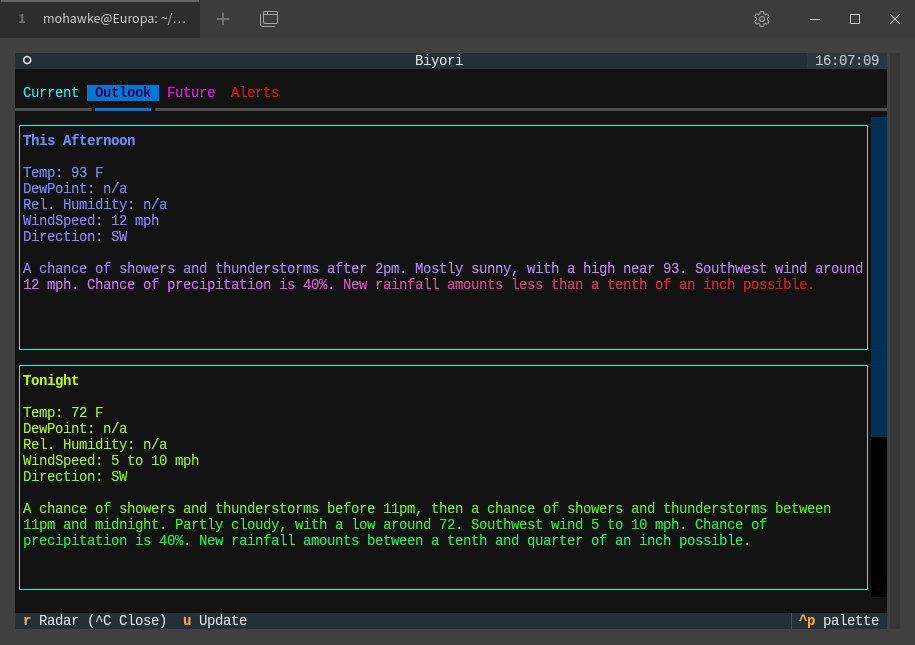Close the terminal window
The height and width of the screenshot is (645, 915).
[895, 19]
